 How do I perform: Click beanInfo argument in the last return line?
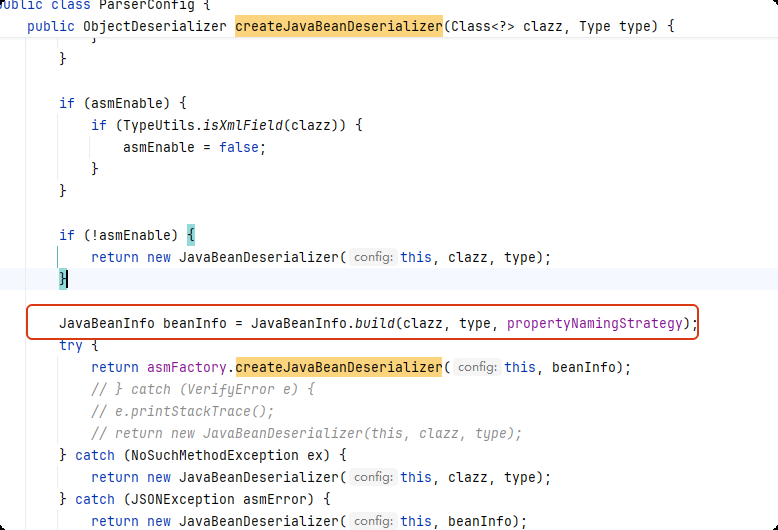[479, 521]
